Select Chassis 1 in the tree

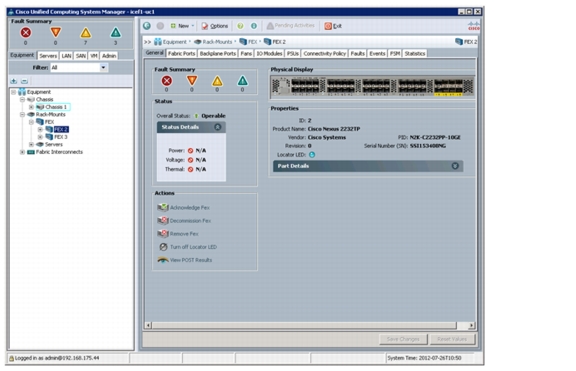(56, 107)
